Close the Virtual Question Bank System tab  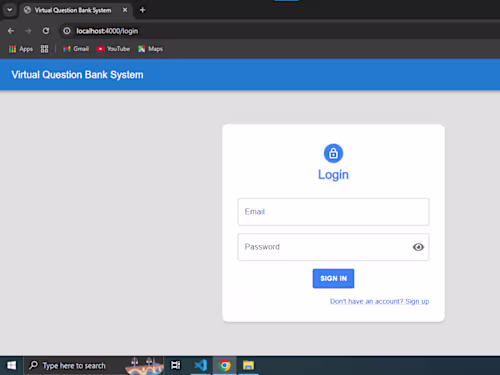click(x=125, y=10)
